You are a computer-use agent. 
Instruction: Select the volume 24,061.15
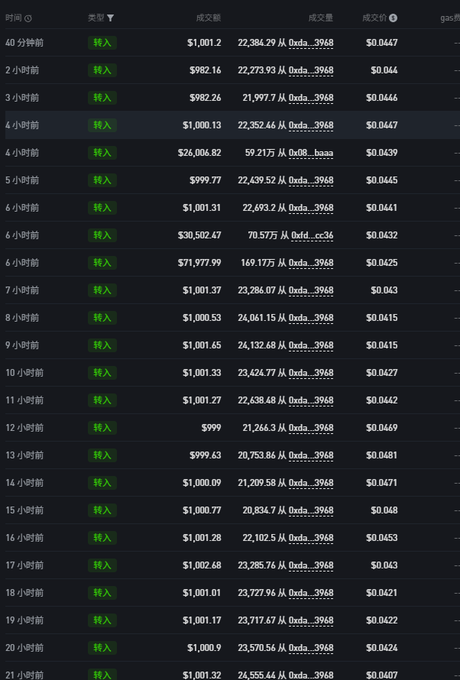coord(257,317)
